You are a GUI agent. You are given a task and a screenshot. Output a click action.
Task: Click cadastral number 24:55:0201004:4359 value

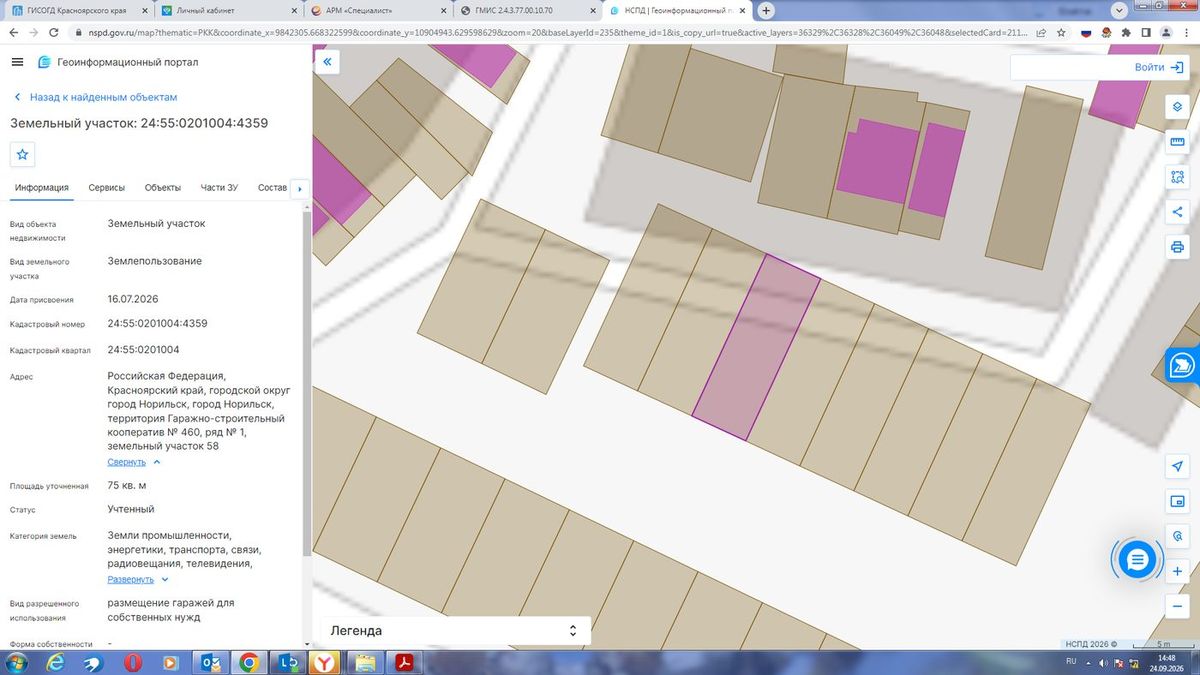pos(158,324)
